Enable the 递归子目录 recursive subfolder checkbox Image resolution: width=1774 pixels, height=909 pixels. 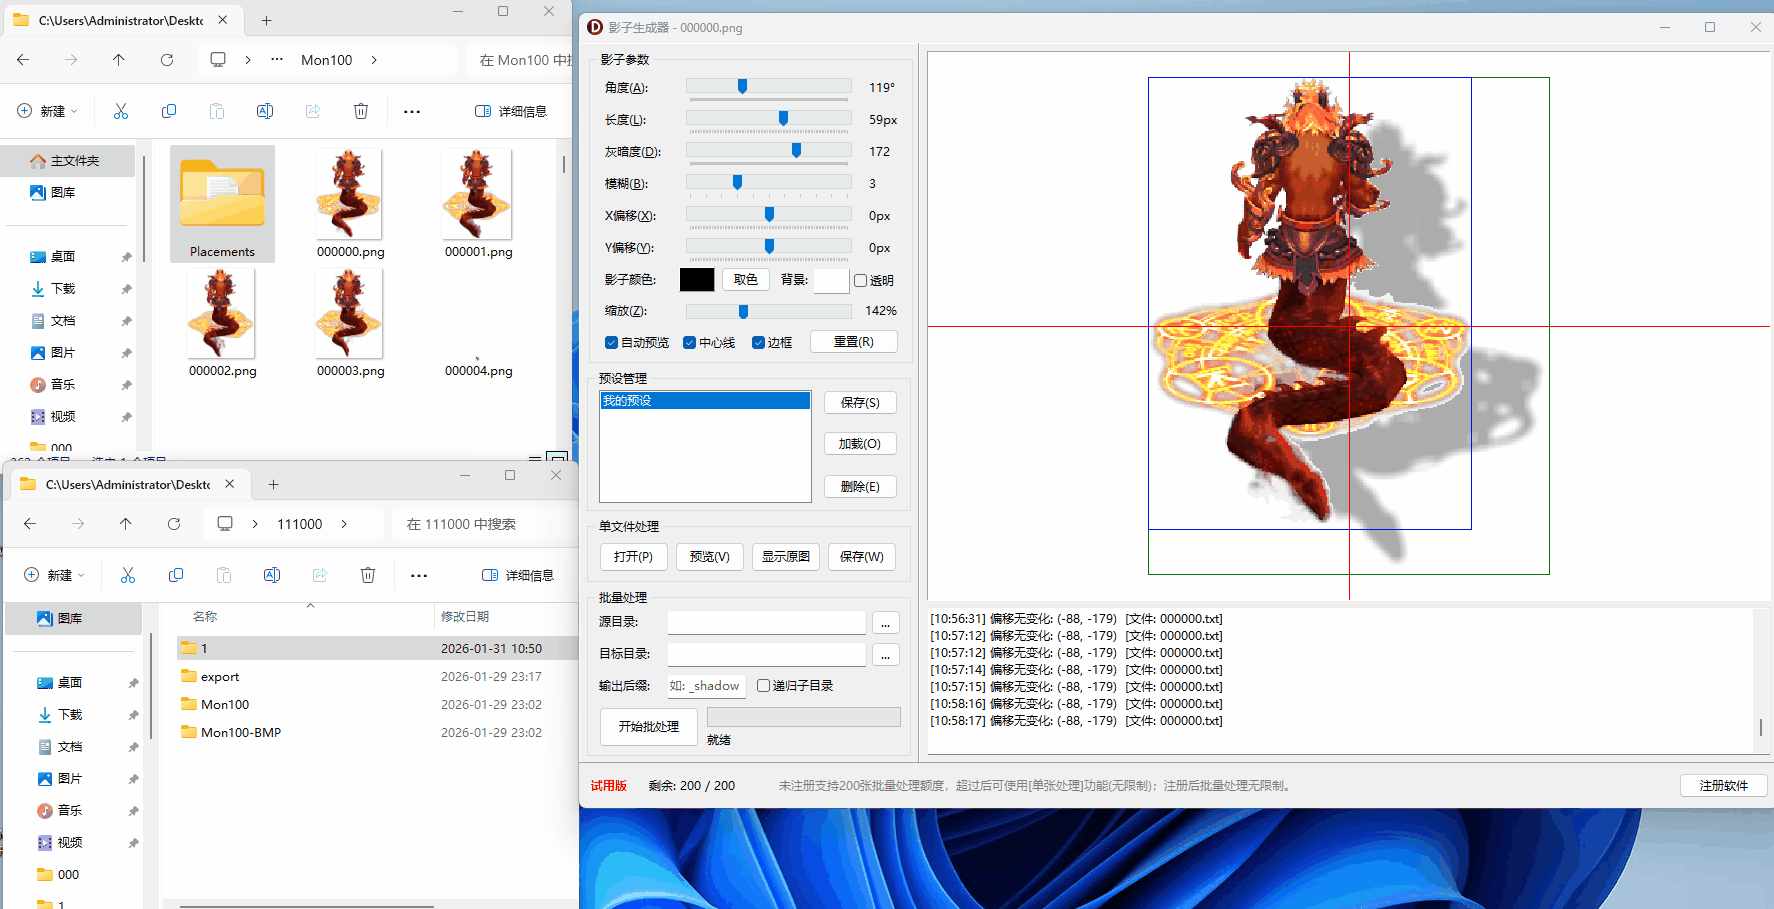[x=764, y=686]
